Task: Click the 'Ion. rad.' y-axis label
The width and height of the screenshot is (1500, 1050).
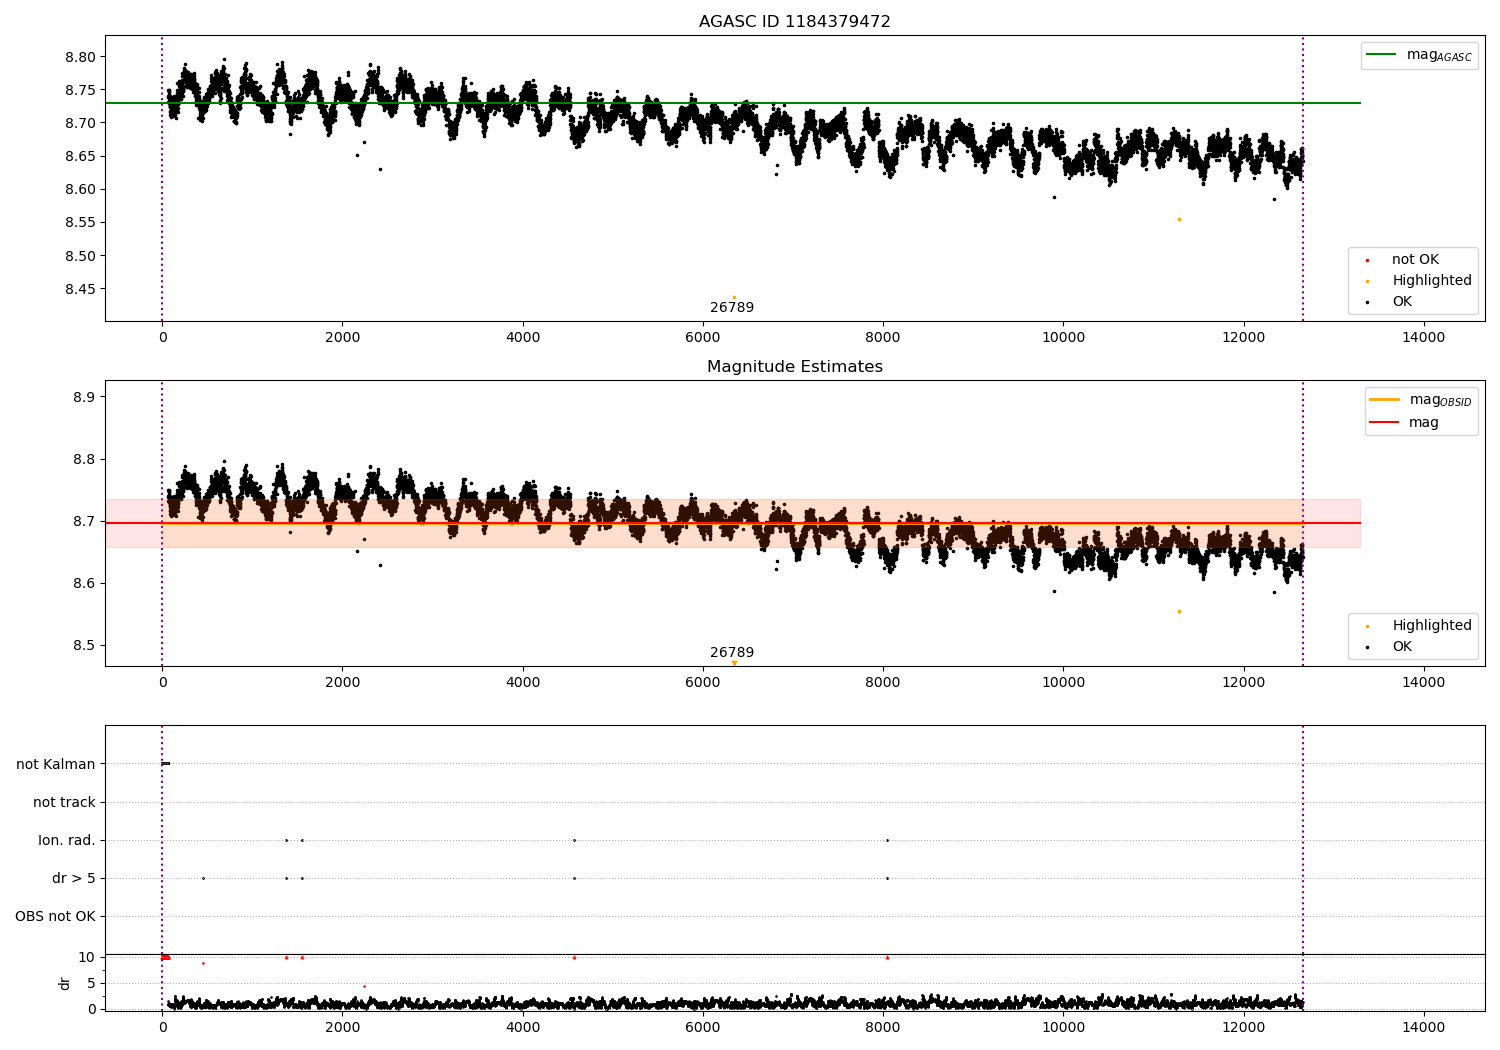Action: 67,840
